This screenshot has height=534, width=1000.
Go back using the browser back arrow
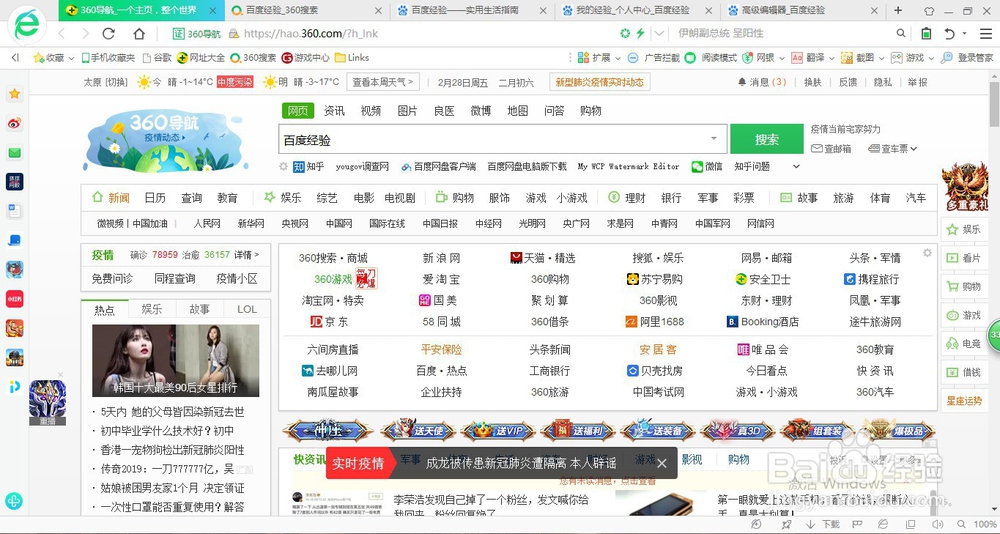tap(62, 34)
